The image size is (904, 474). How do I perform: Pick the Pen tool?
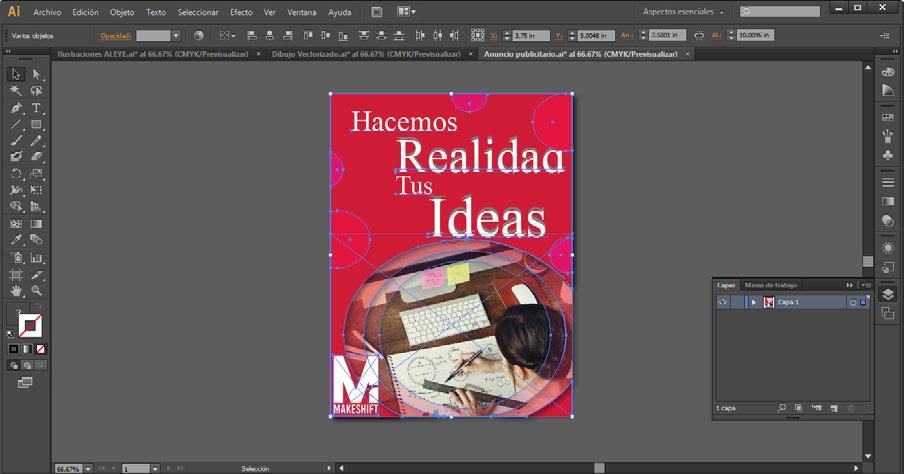point(16,107)
